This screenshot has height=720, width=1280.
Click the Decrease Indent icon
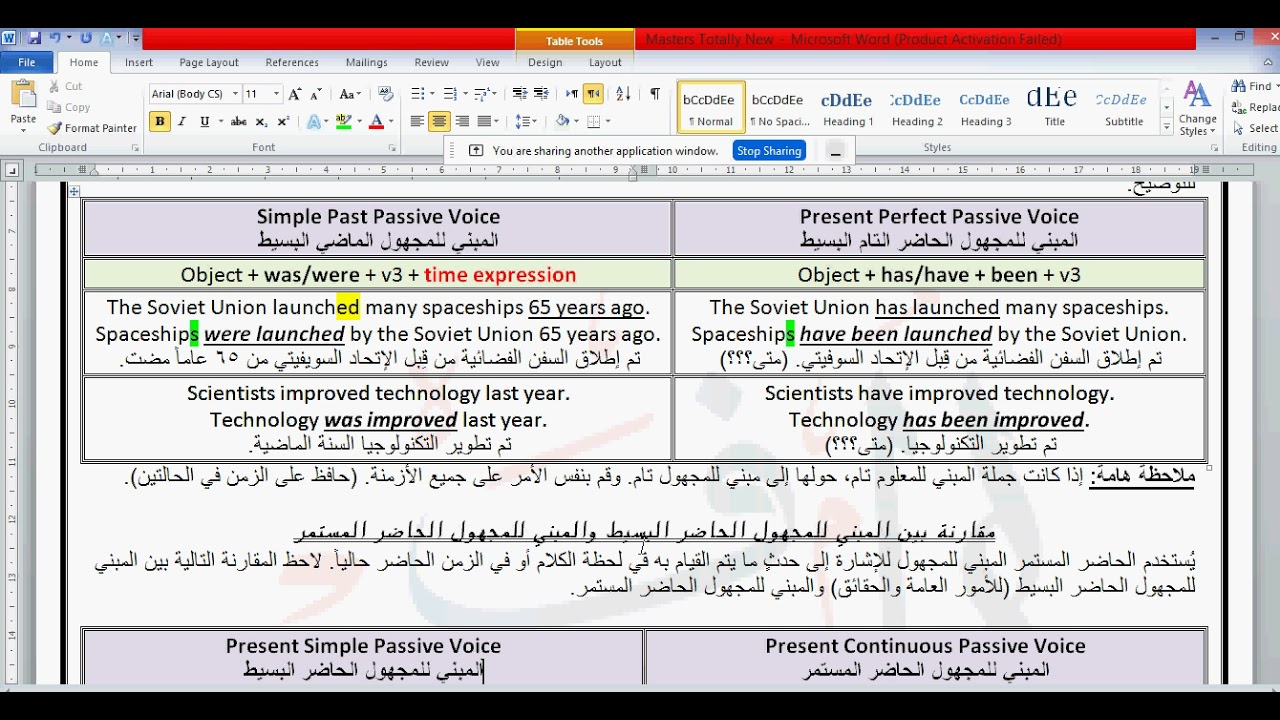[x=520, y=94]
